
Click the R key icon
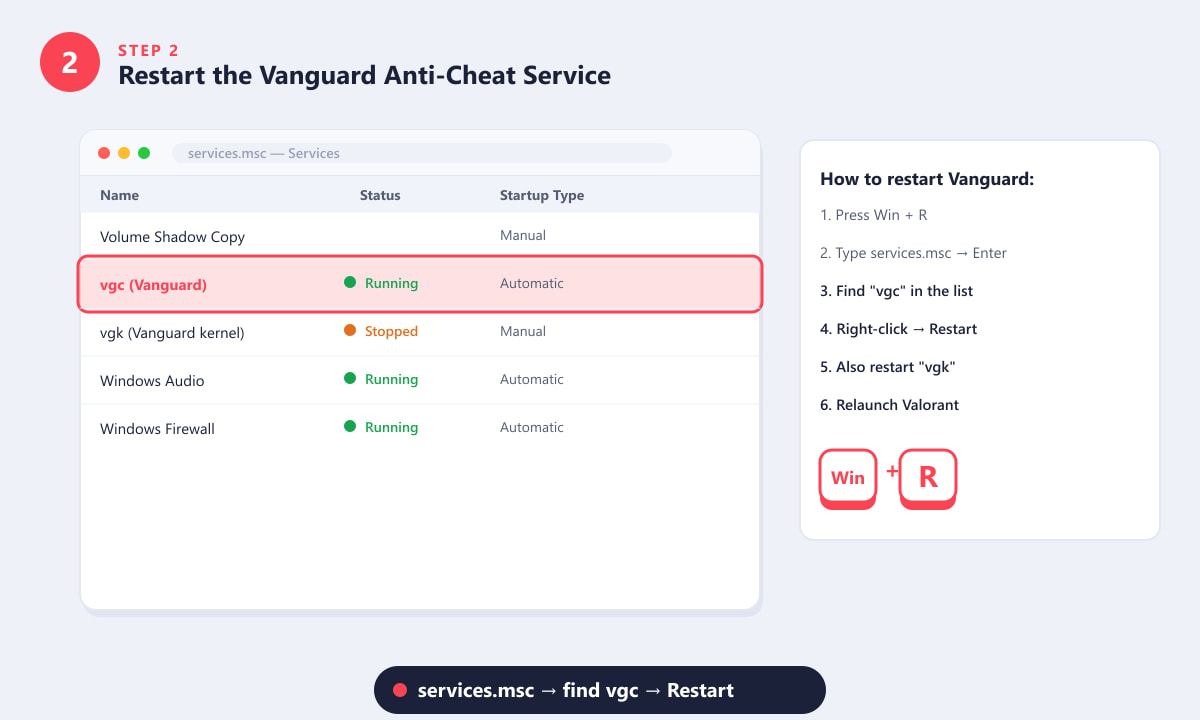928,478
